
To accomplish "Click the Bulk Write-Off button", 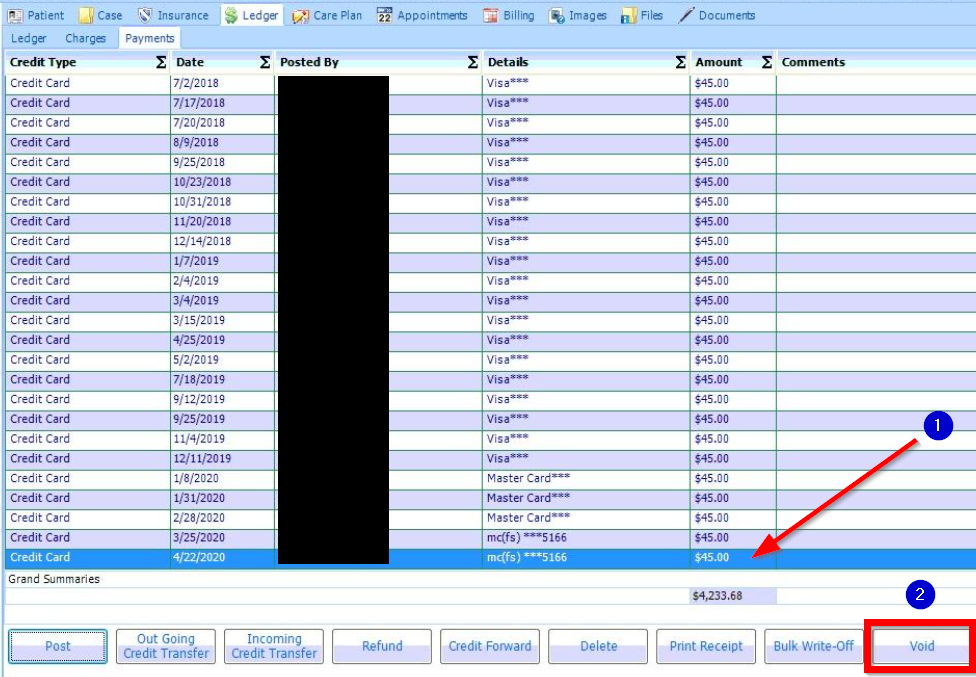I will 814,646.
